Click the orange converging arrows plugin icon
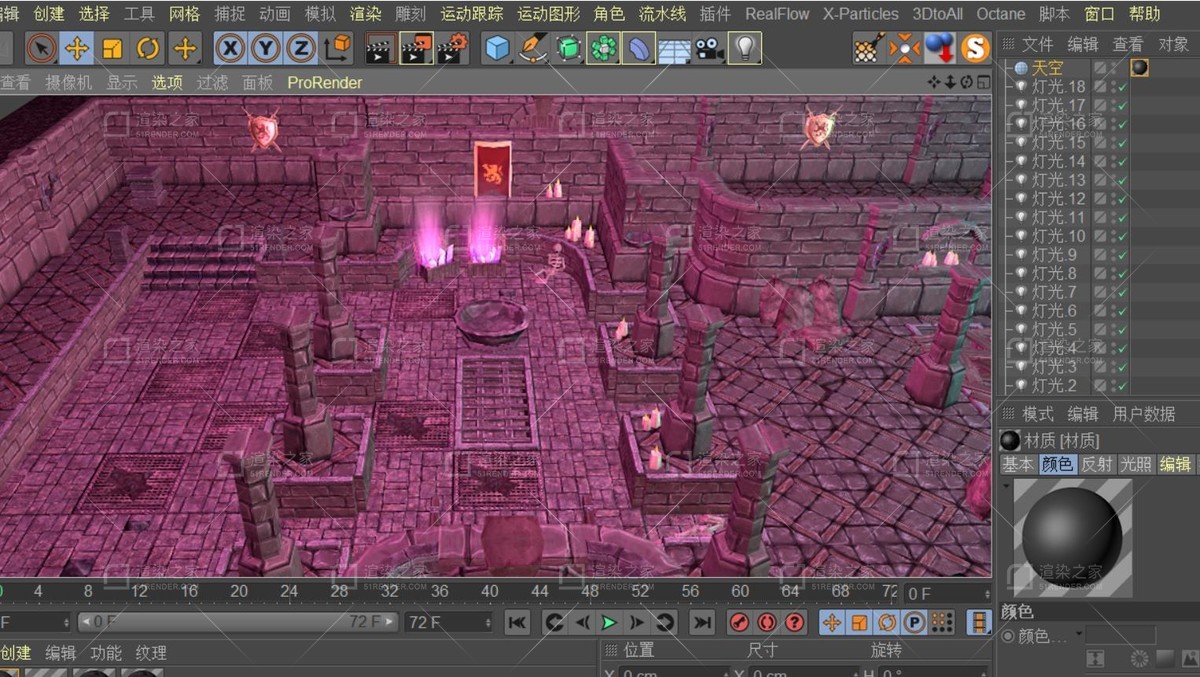This screenshot has height=677, width=1200. (904, 48)
